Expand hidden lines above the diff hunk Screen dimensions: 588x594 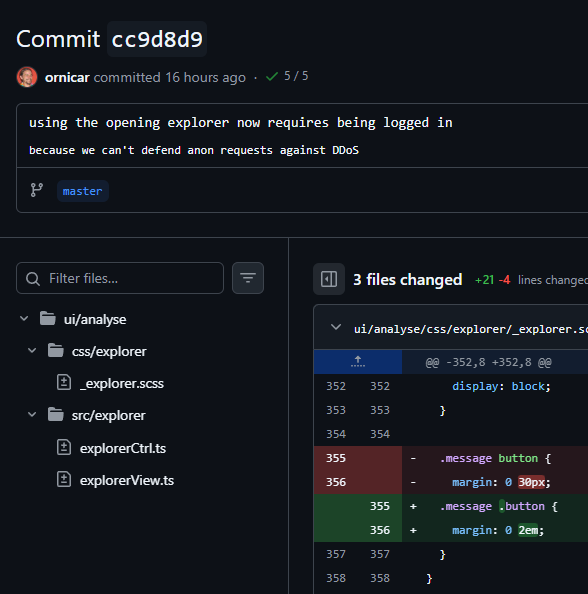point(358,362)
